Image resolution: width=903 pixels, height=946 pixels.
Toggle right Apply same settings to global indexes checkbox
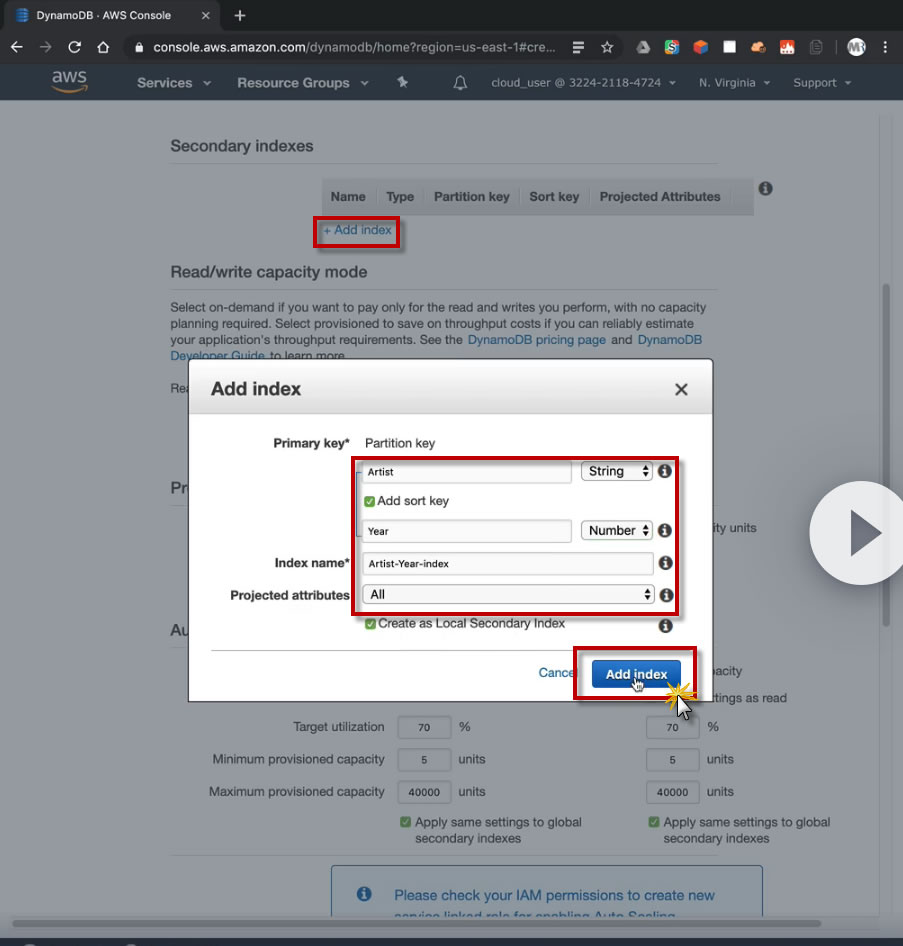click(x=654, y=822)
